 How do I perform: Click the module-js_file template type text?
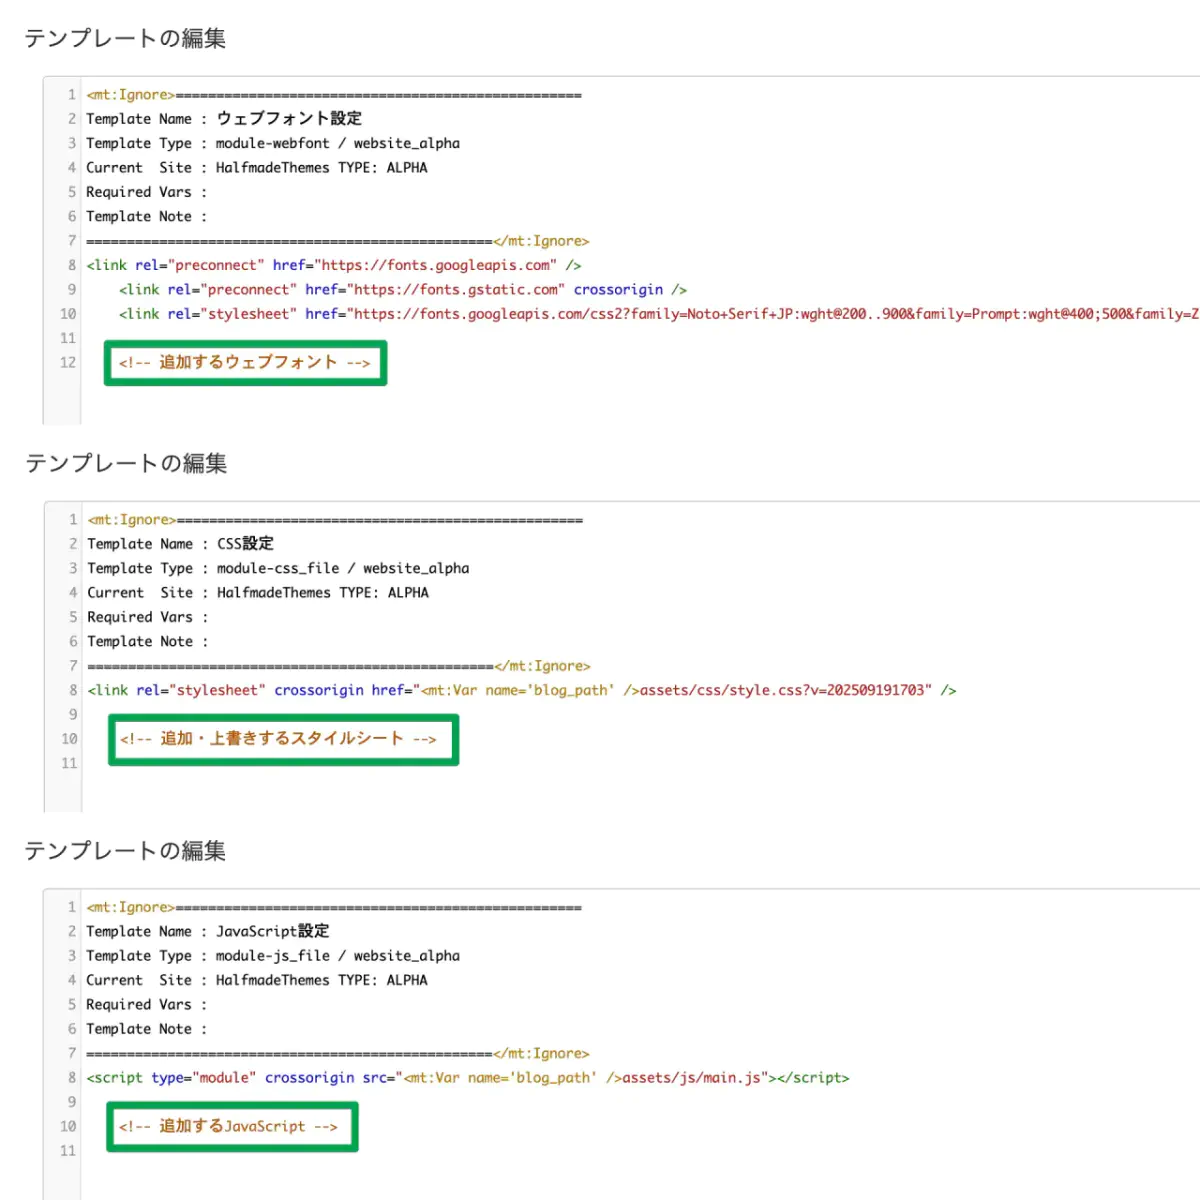tap(272, 956)
